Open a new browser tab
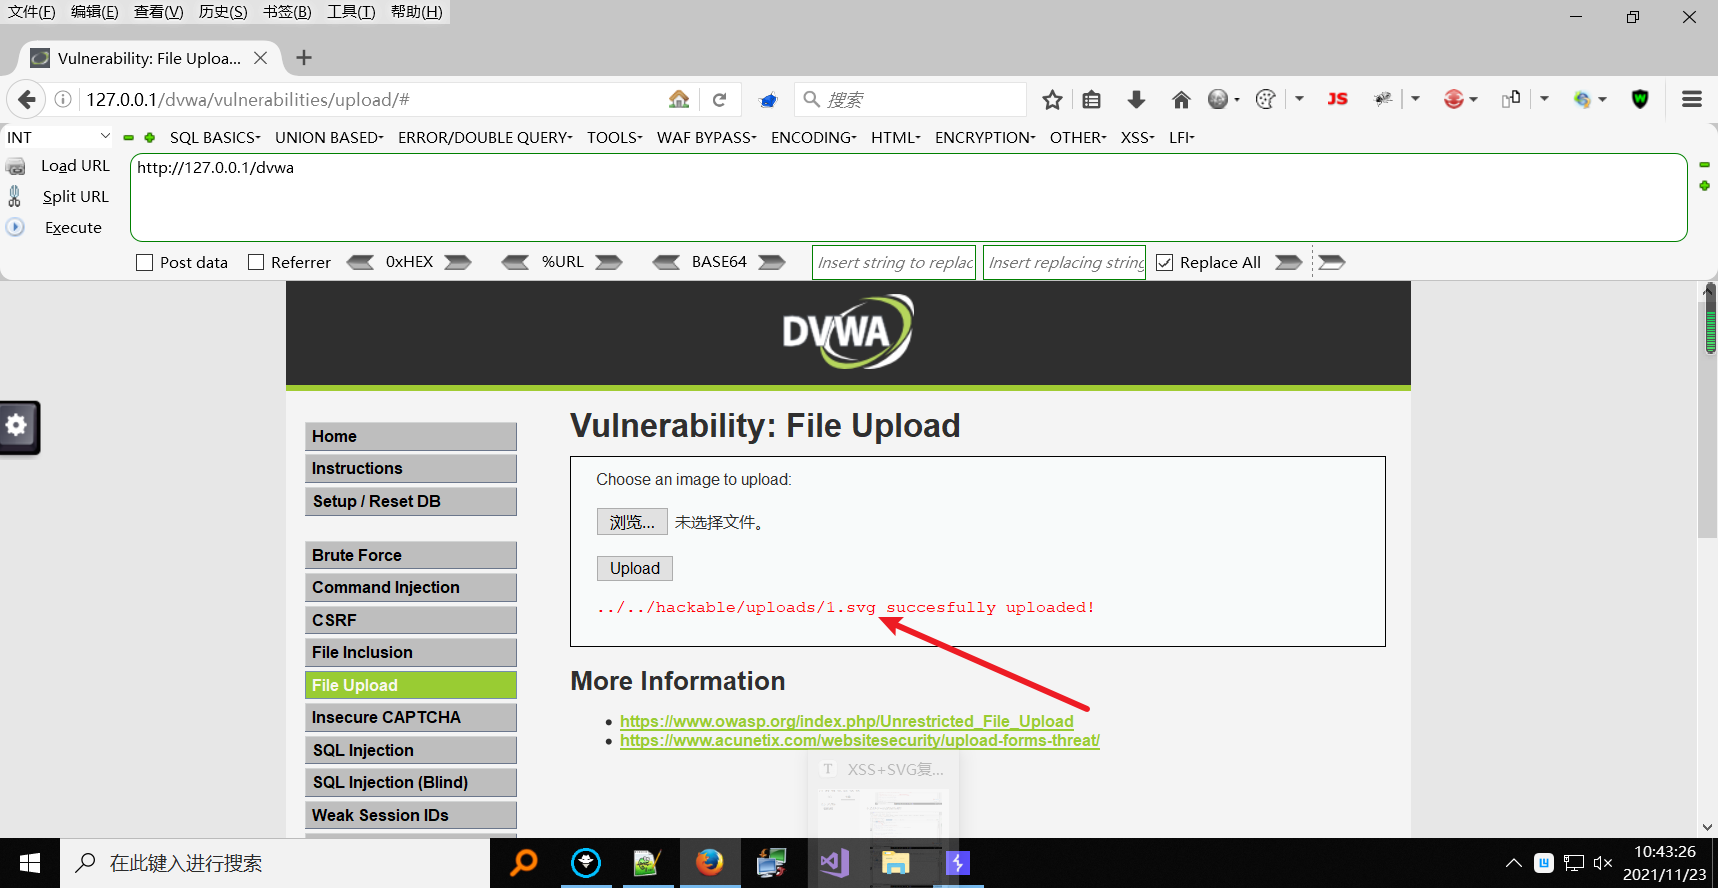The width and height of the screenshot is (1718, 888). tap(304, 58)
